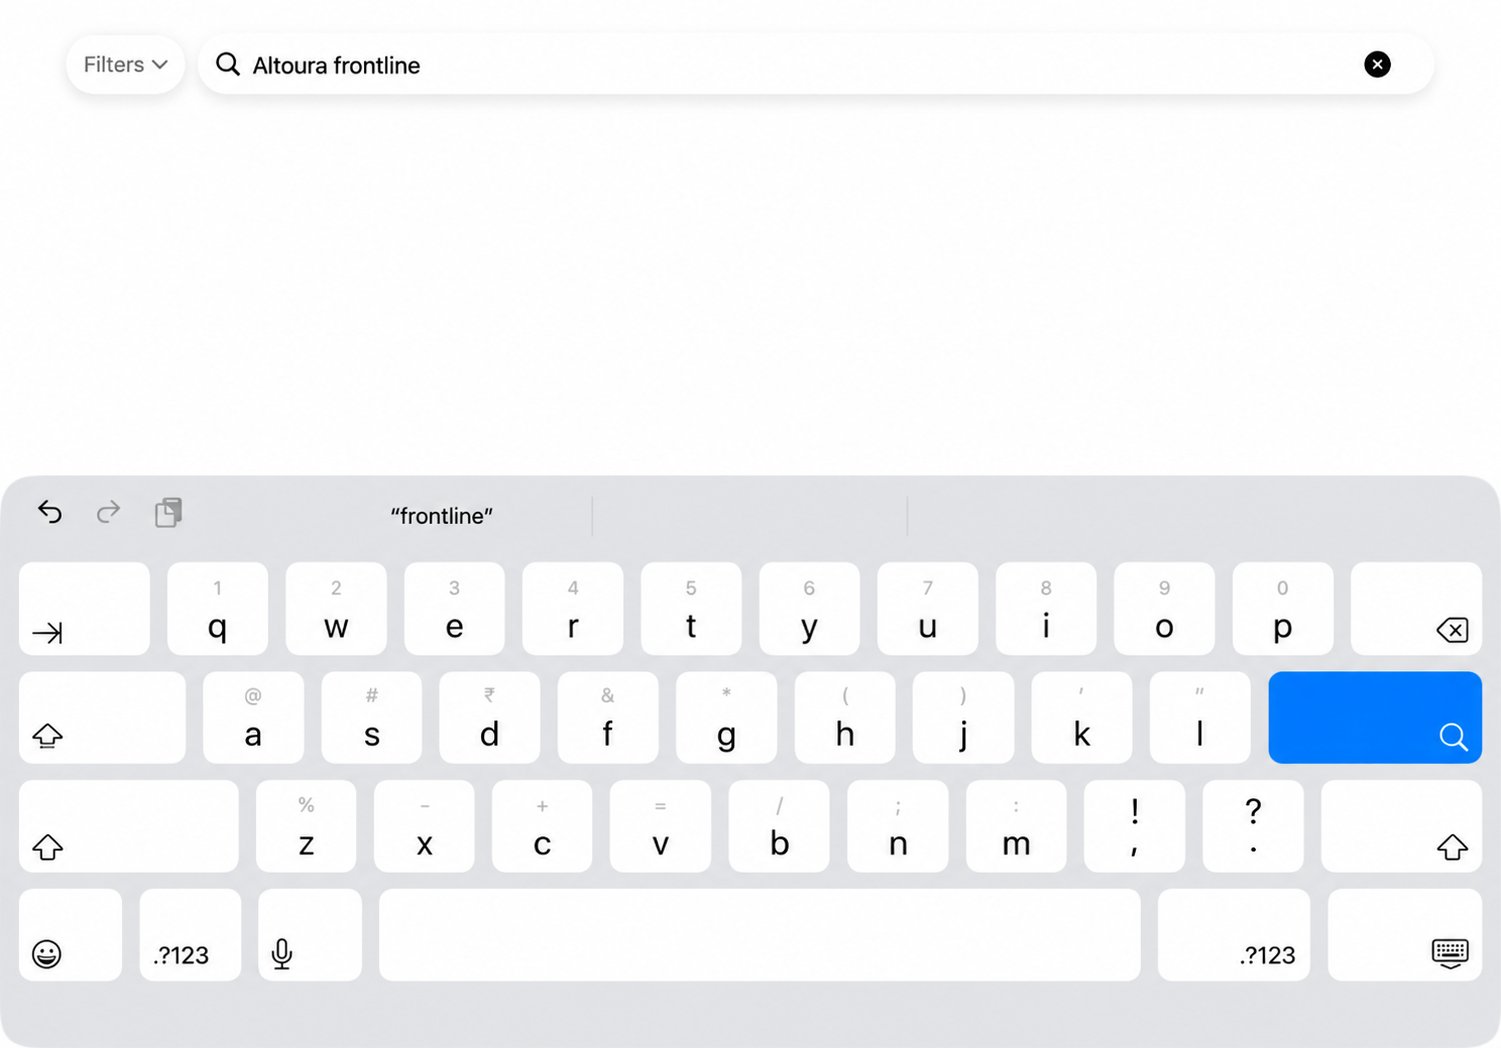Tap the microphone dictation key

coord(310,935)
